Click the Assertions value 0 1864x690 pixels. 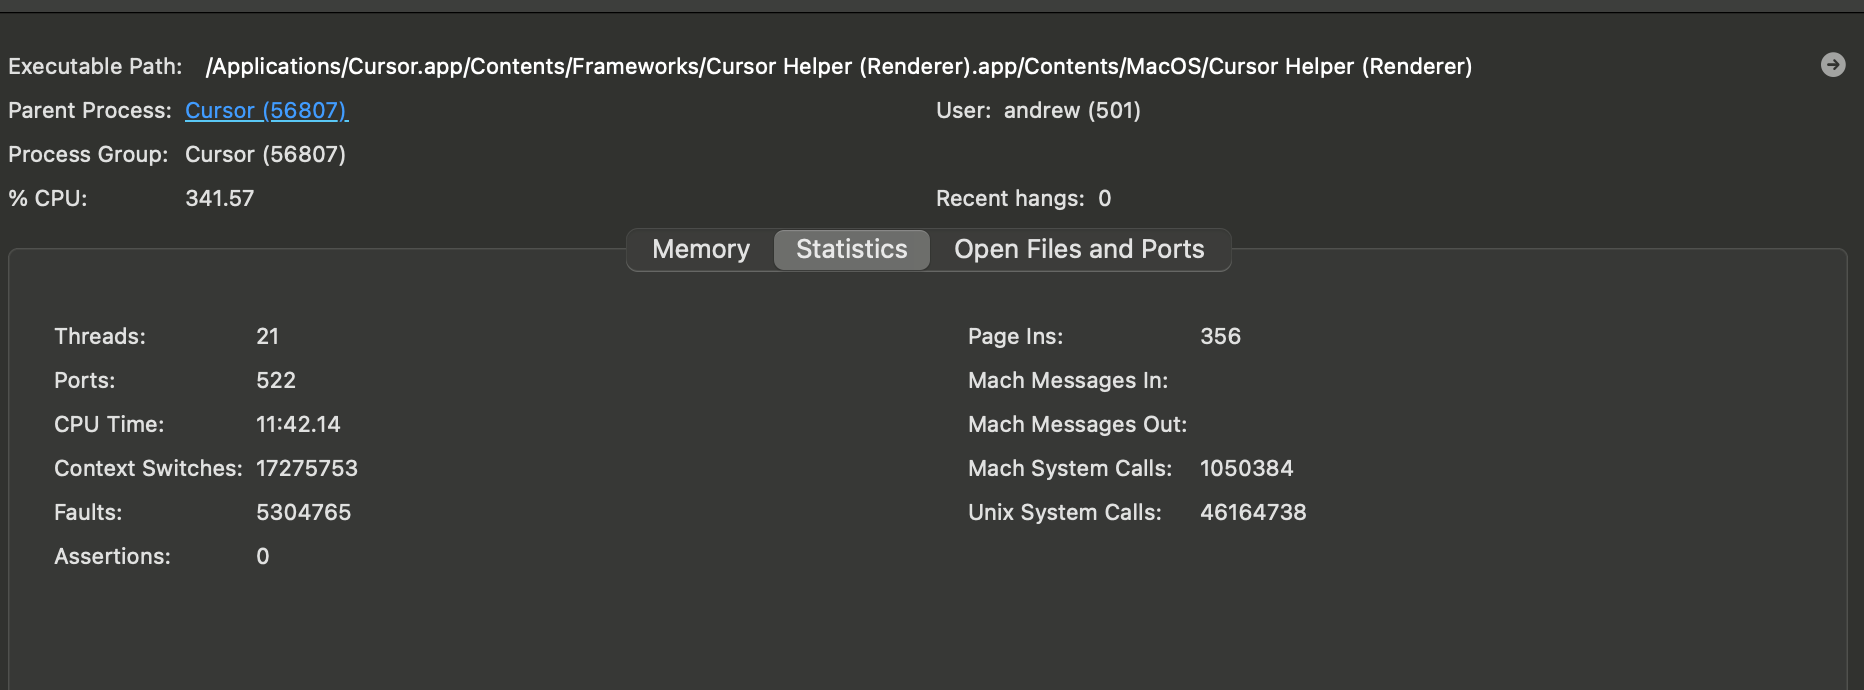pyautogui.click(x=262, y=556)
